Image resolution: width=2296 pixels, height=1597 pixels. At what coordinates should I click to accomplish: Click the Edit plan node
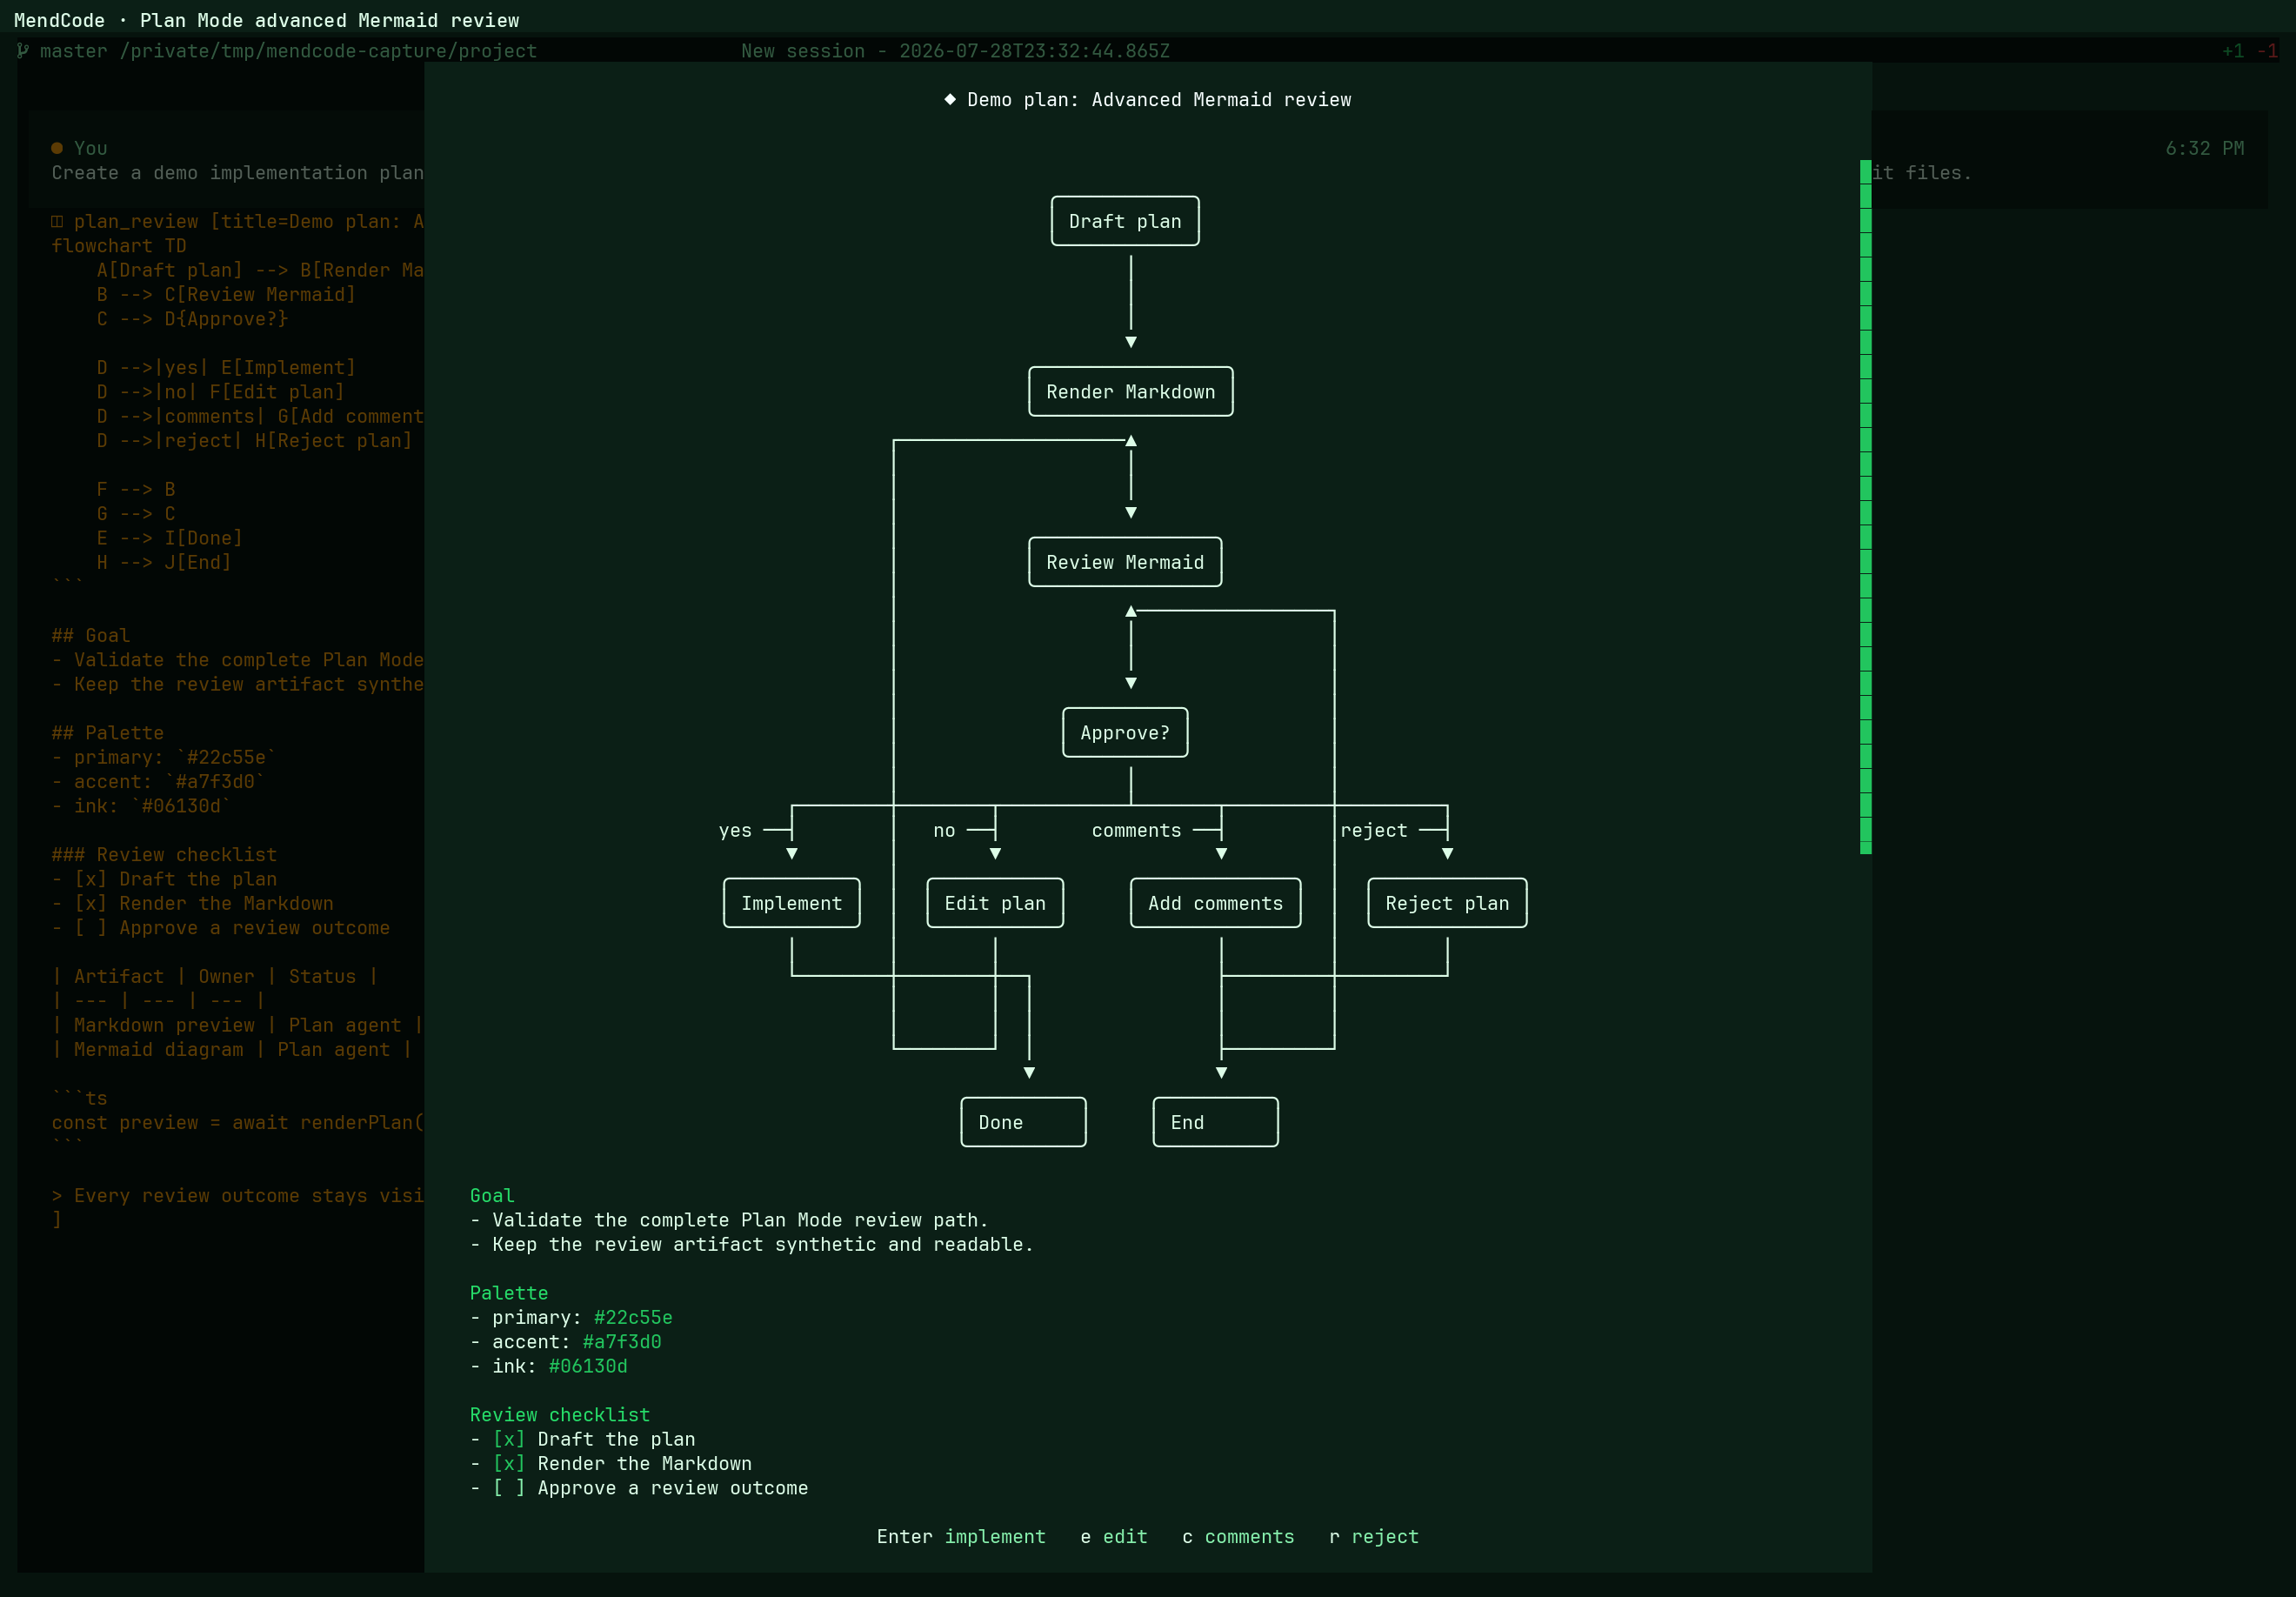click(x=995, y=903)
